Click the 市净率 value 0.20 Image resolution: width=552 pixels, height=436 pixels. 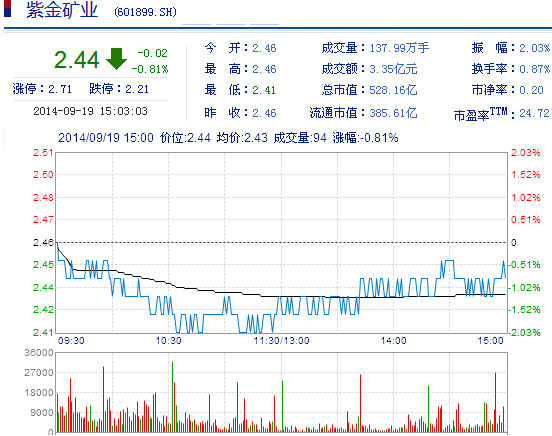click(x=532, y=90)
